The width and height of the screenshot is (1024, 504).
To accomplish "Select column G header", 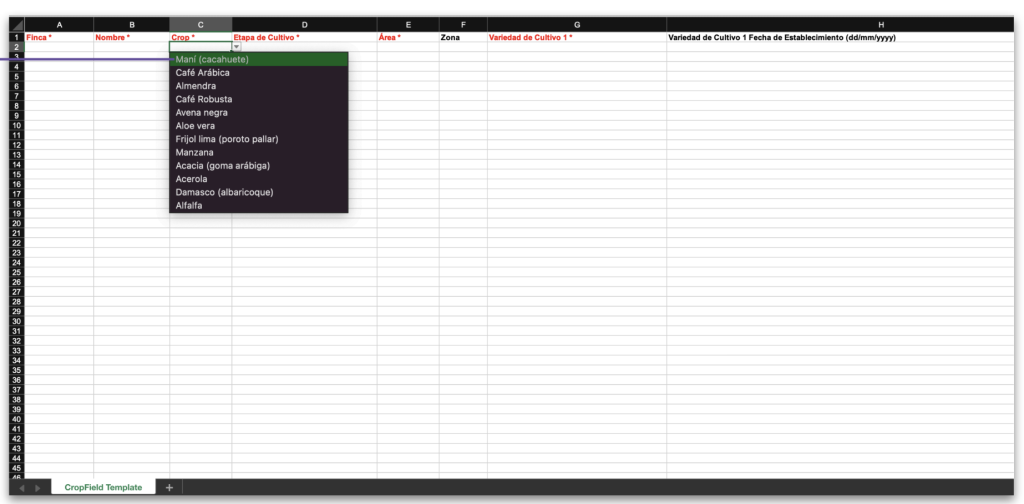I will pos(577,25).
